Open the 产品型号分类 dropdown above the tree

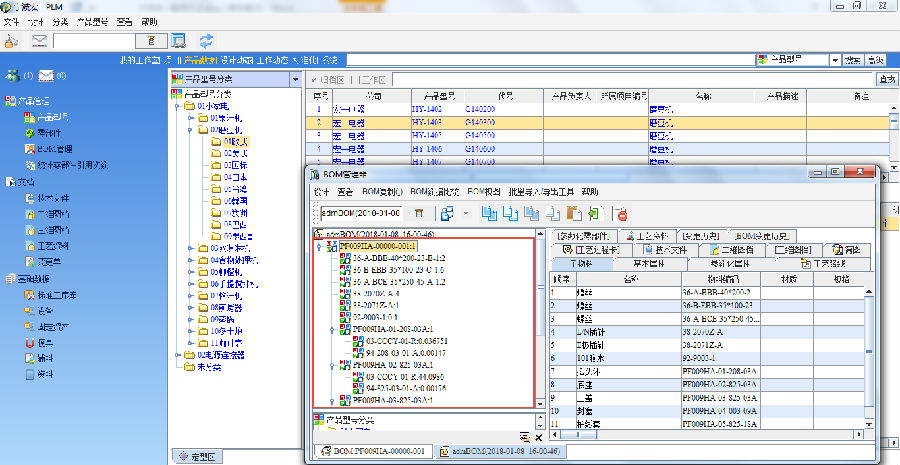(294, 79)
